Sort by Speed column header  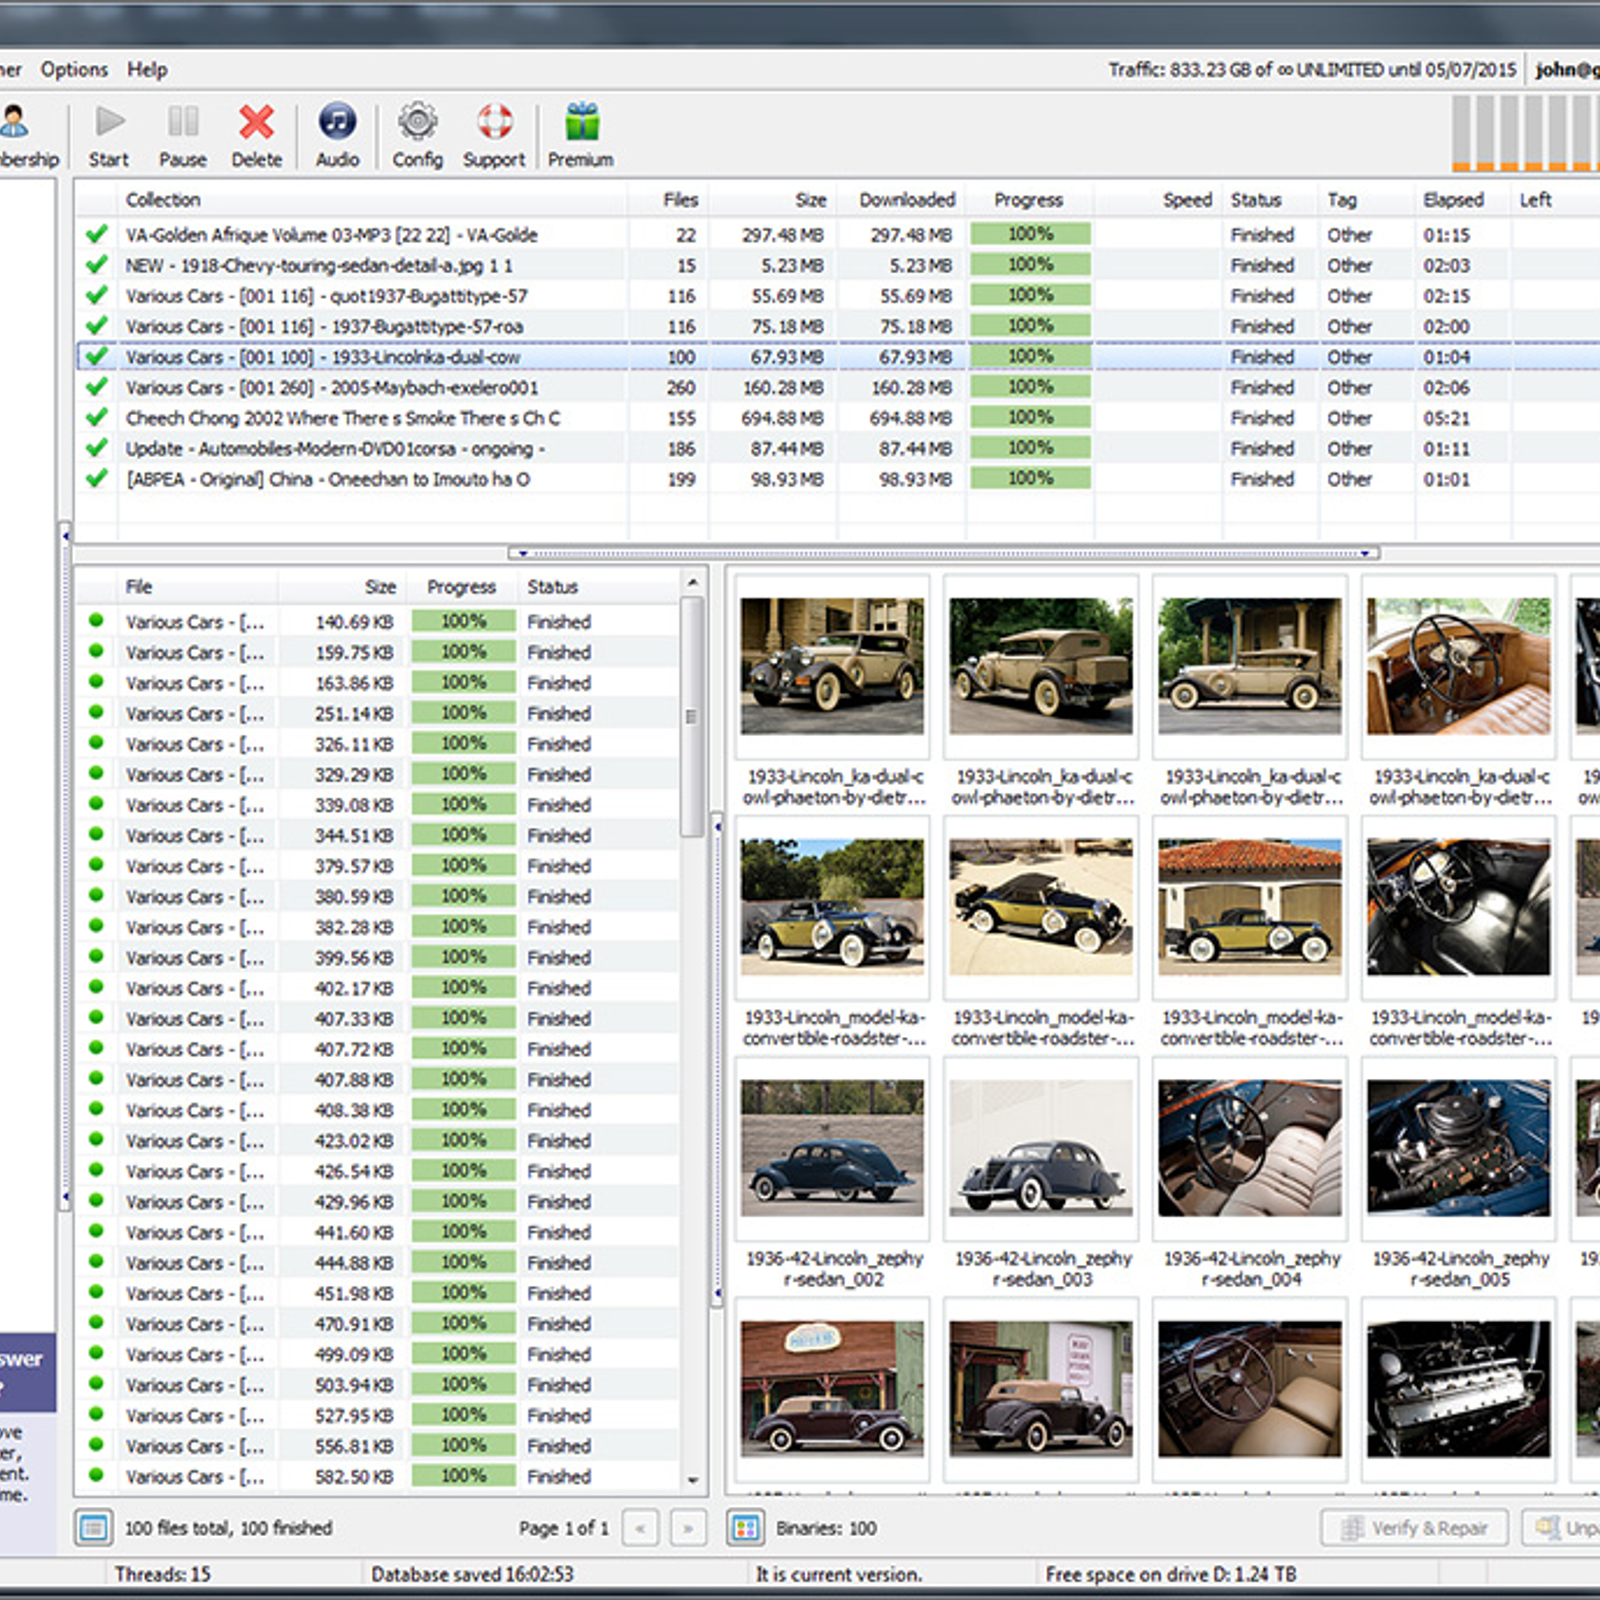[1157, 199]
